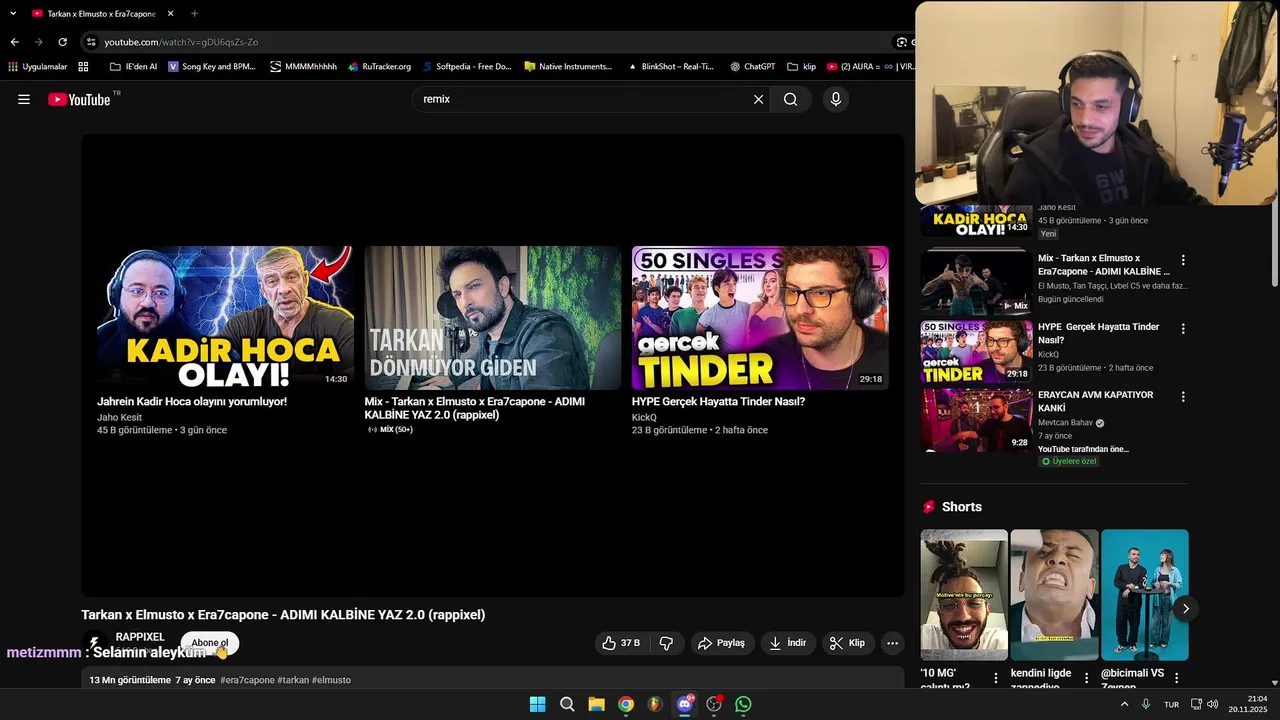The image size is (1280, 720).
Task: Go to YouTube home via logo
Action: 79,99
